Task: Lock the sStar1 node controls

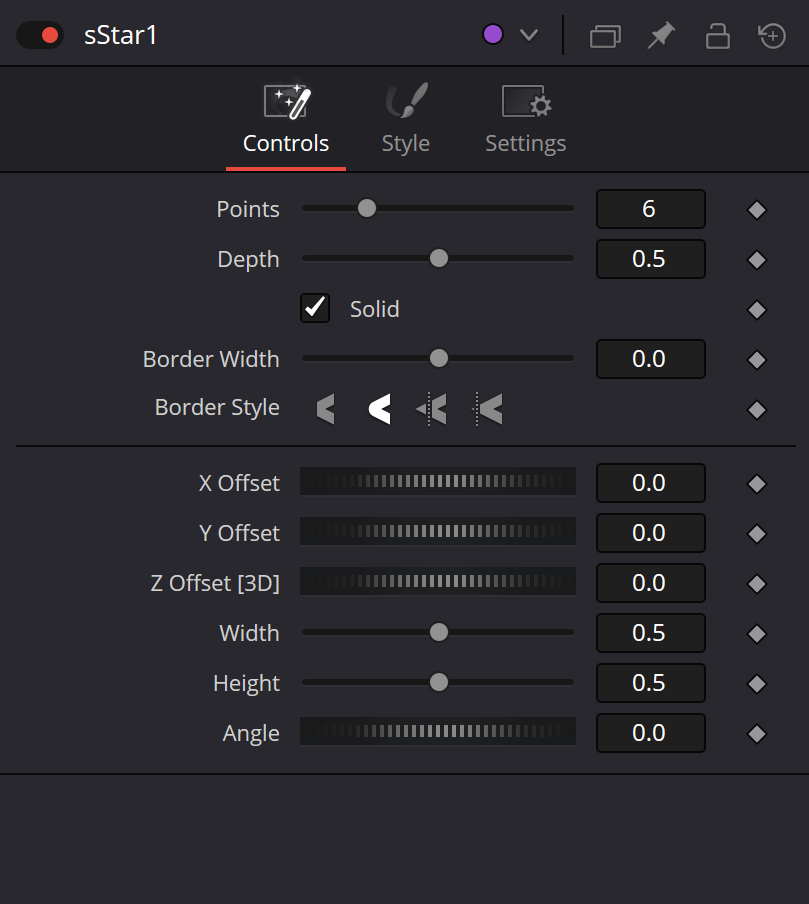Action: 718,36
